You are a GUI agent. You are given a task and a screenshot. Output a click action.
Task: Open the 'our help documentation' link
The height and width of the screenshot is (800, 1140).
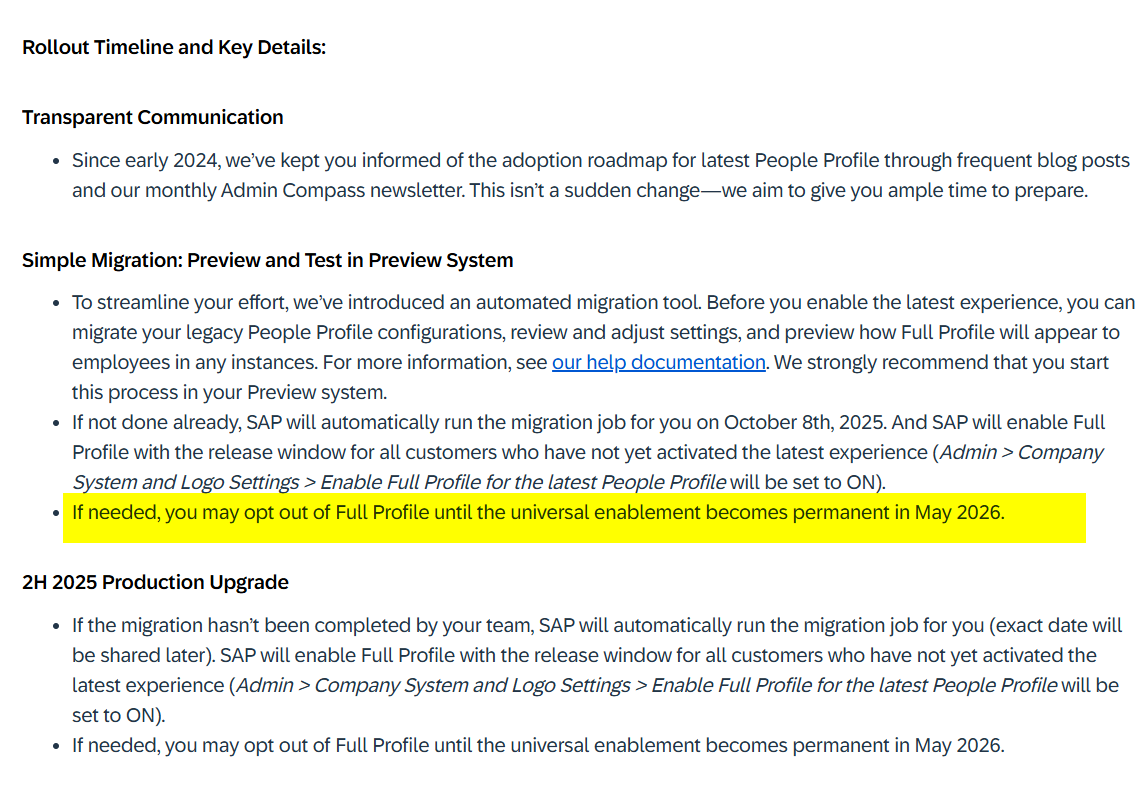pos(658,363)
